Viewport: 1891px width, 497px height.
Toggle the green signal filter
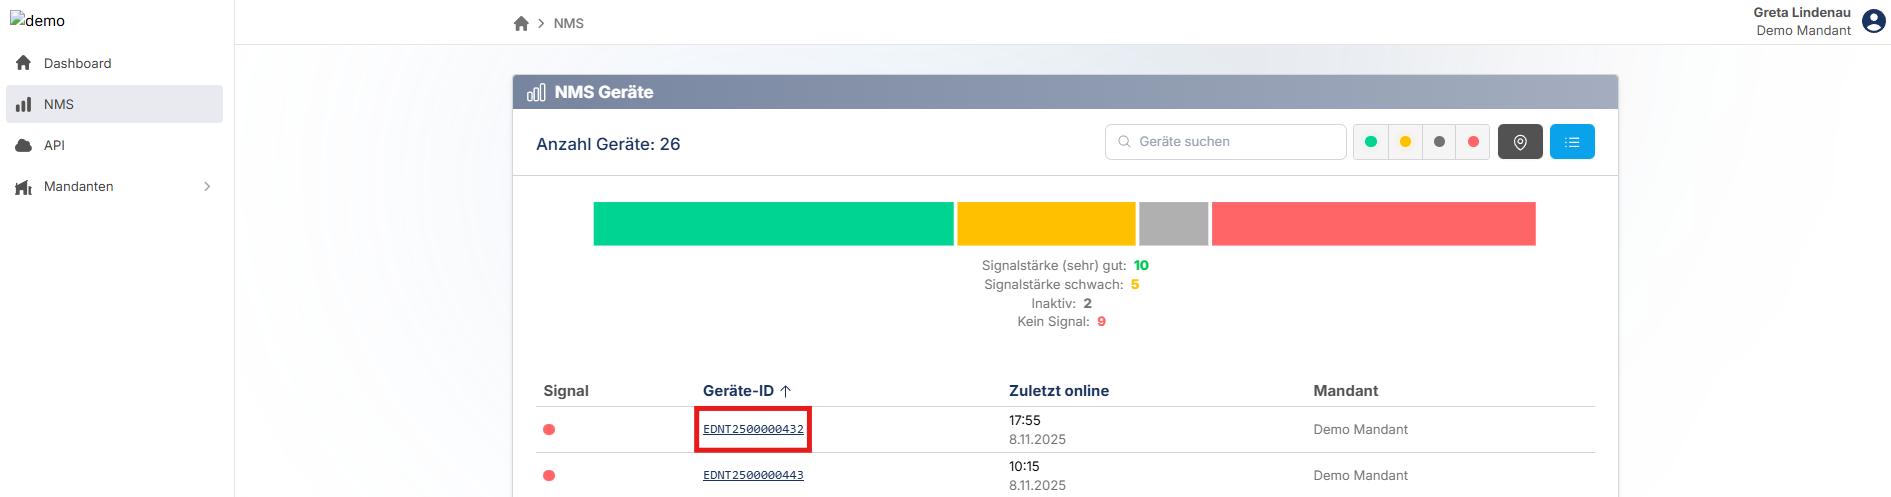[x=1370, y=142]
